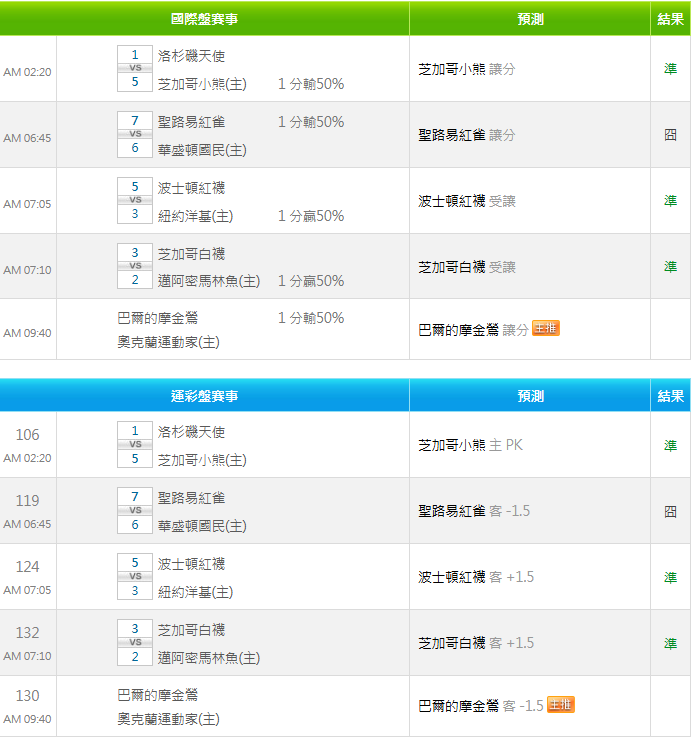Click the 囧 result for 聖路易紅雀 客 -1.5
The width and height of the screenshot is (692, 743).
pyautogui.click(x=670, y=511)
